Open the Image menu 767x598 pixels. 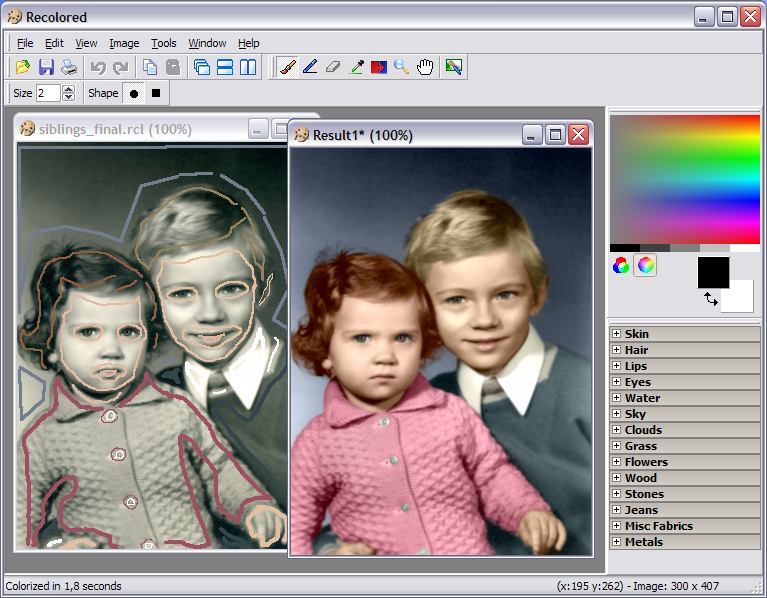point(124,43)
